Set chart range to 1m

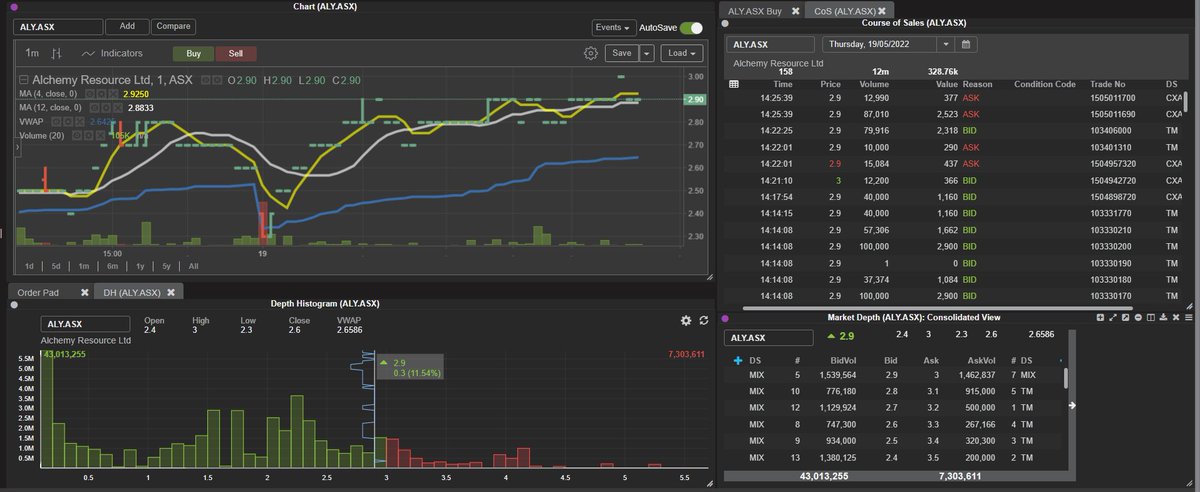tap(84, 266)
